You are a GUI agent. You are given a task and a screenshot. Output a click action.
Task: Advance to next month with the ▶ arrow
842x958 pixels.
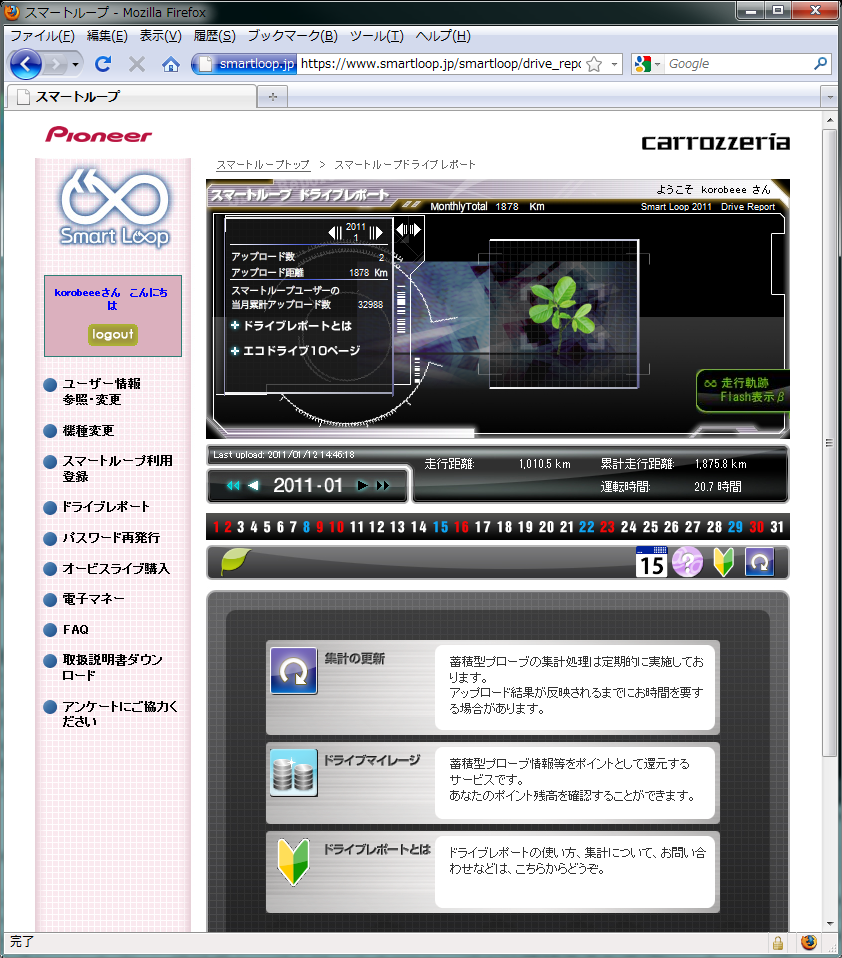pyautogui.click(x=362, y=485)
